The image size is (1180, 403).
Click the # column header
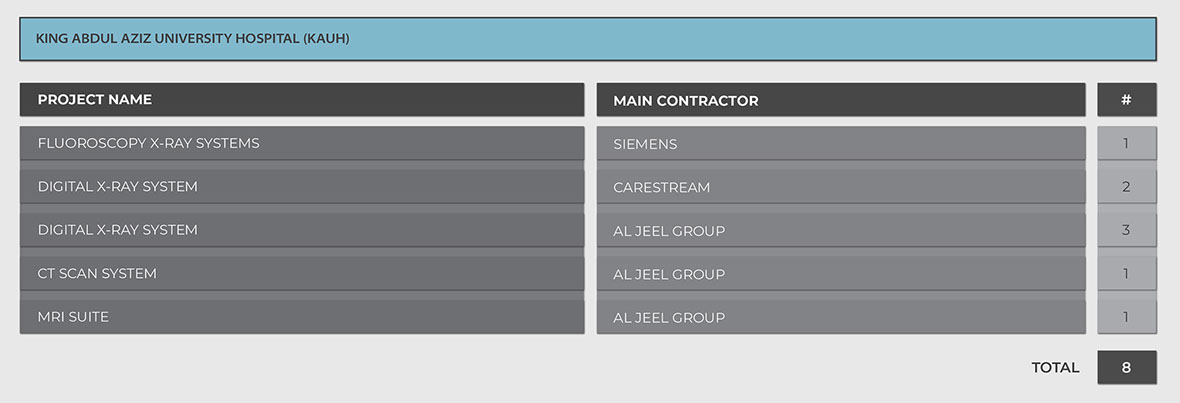click(x=1126, y=100)
